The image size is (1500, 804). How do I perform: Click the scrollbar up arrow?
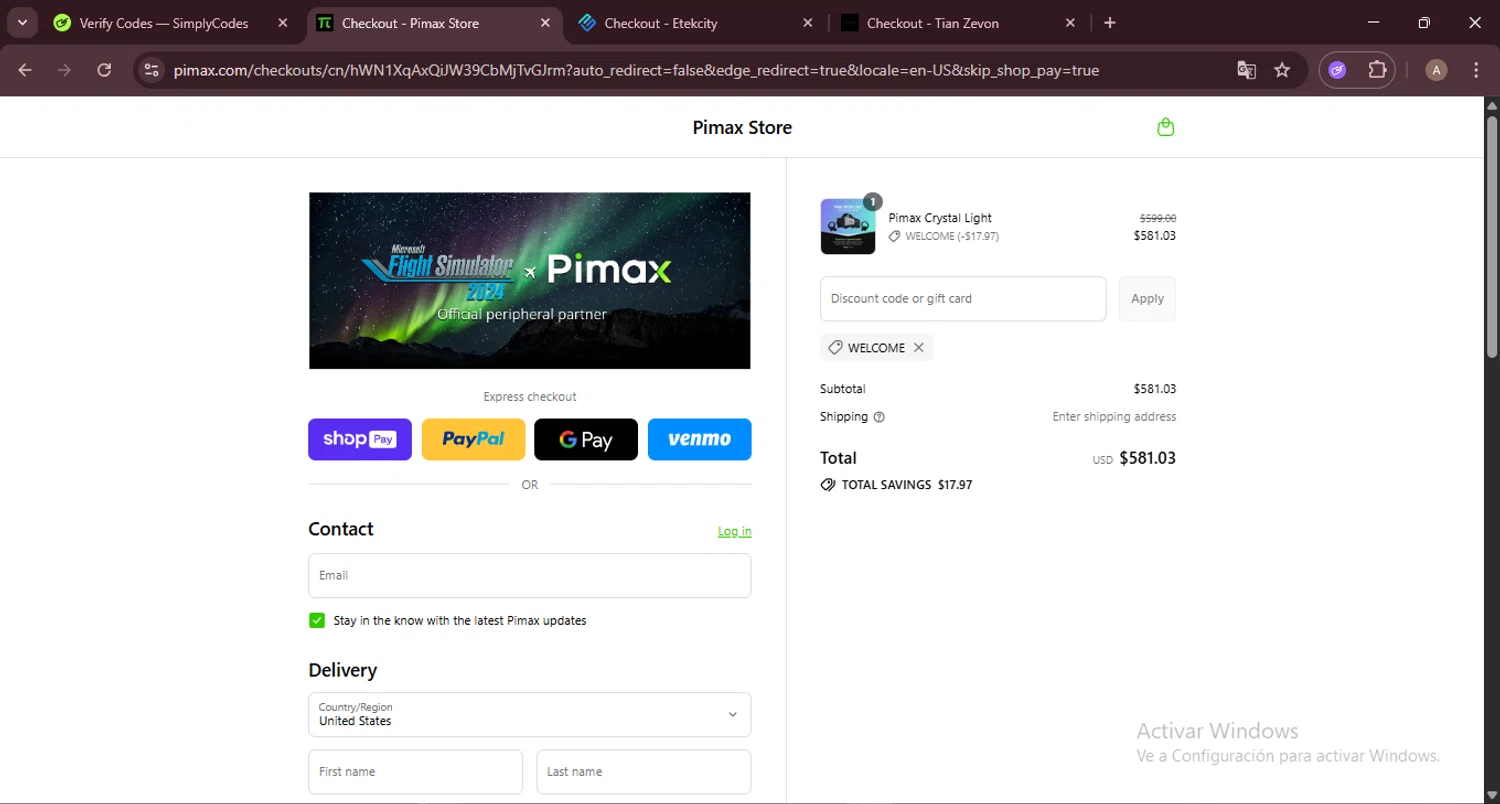(x=1491, y=105)
